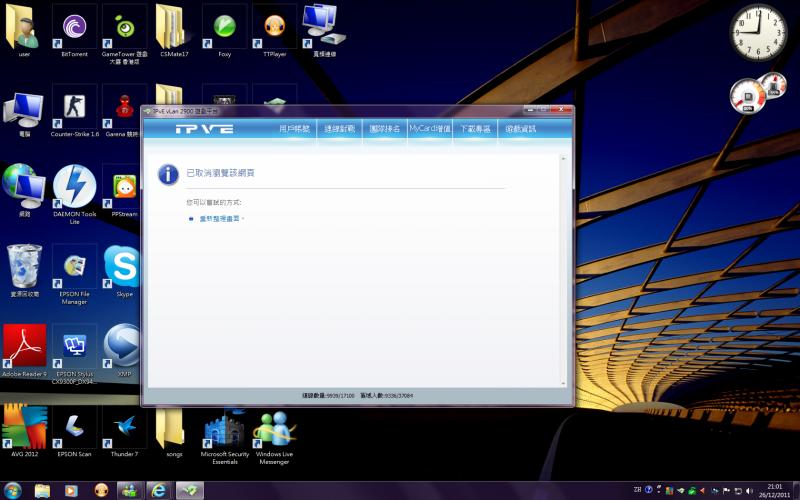This screenshot has height=500, width=800.
Task: Click the taskbar clock showing 21:01
Action: click(774, 491)
